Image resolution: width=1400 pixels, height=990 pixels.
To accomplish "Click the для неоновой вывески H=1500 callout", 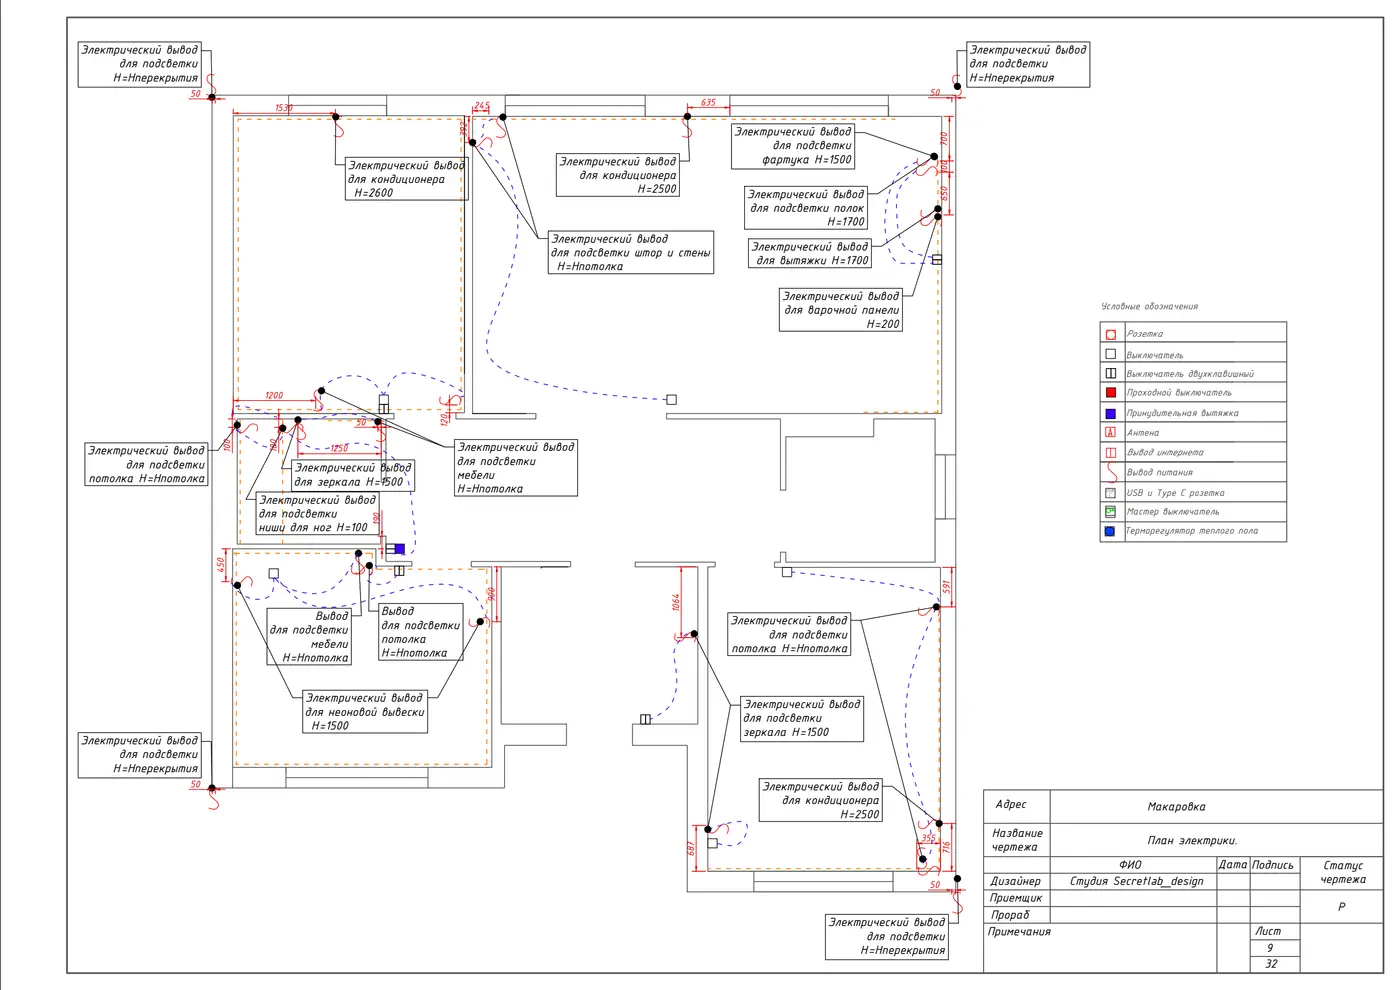I will (x=365, y=712).
